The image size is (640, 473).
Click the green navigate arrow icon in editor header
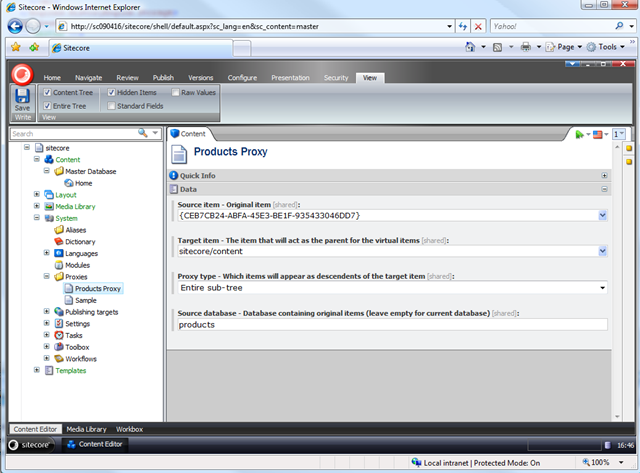(x=579, y=134)
